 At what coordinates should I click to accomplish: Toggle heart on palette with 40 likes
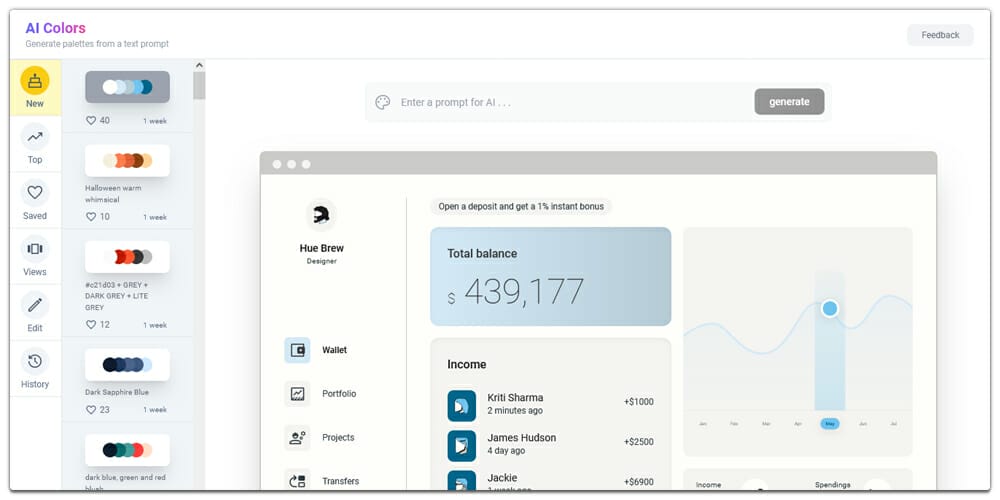pos(91,121)
